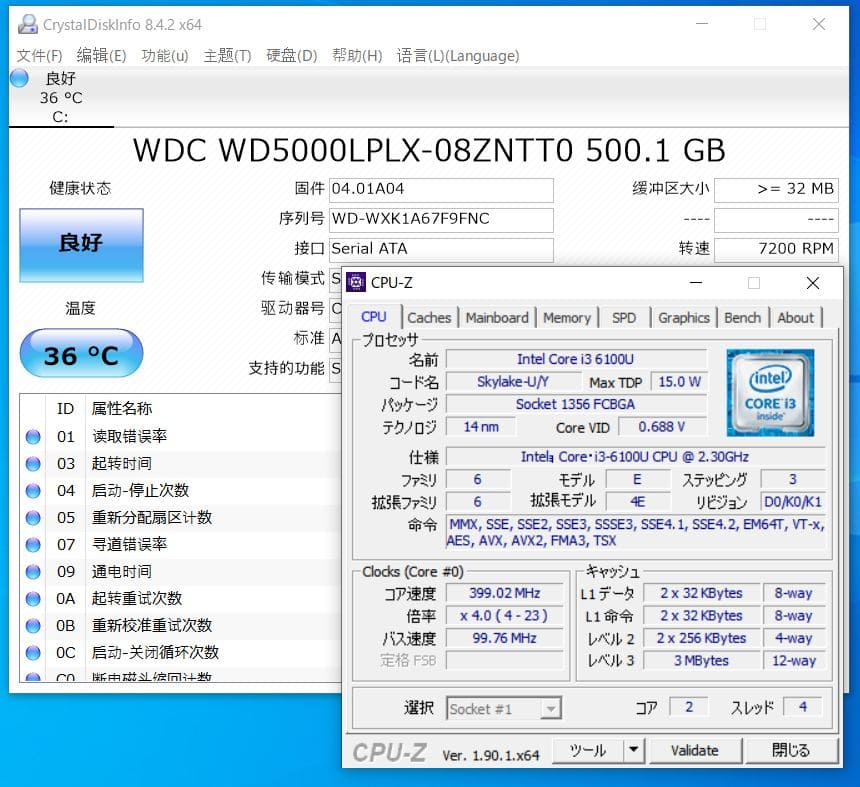The height and width of the screenshot is (787, 860).
Task: Click the 属性名称 column header
Action: pos(122,408)
